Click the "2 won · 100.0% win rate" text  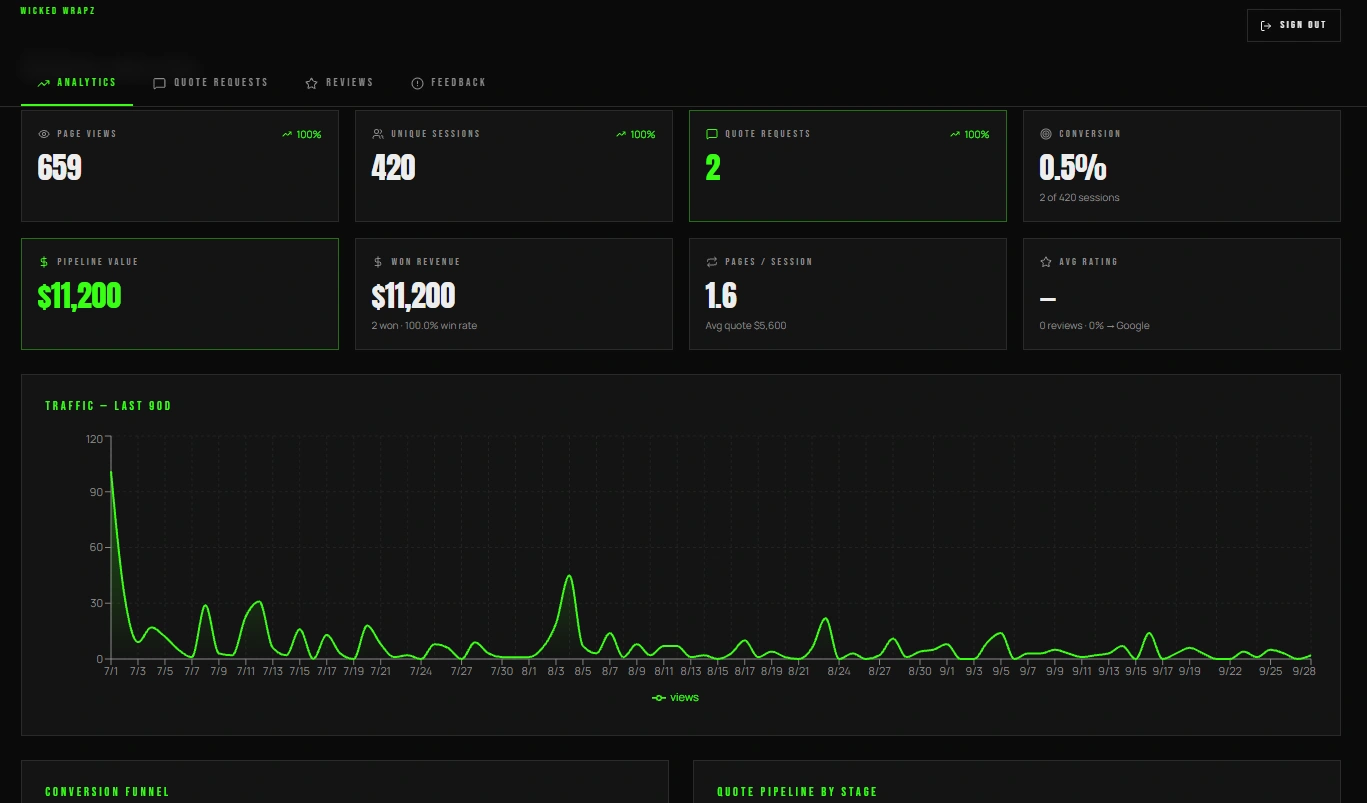pos(424,326)
